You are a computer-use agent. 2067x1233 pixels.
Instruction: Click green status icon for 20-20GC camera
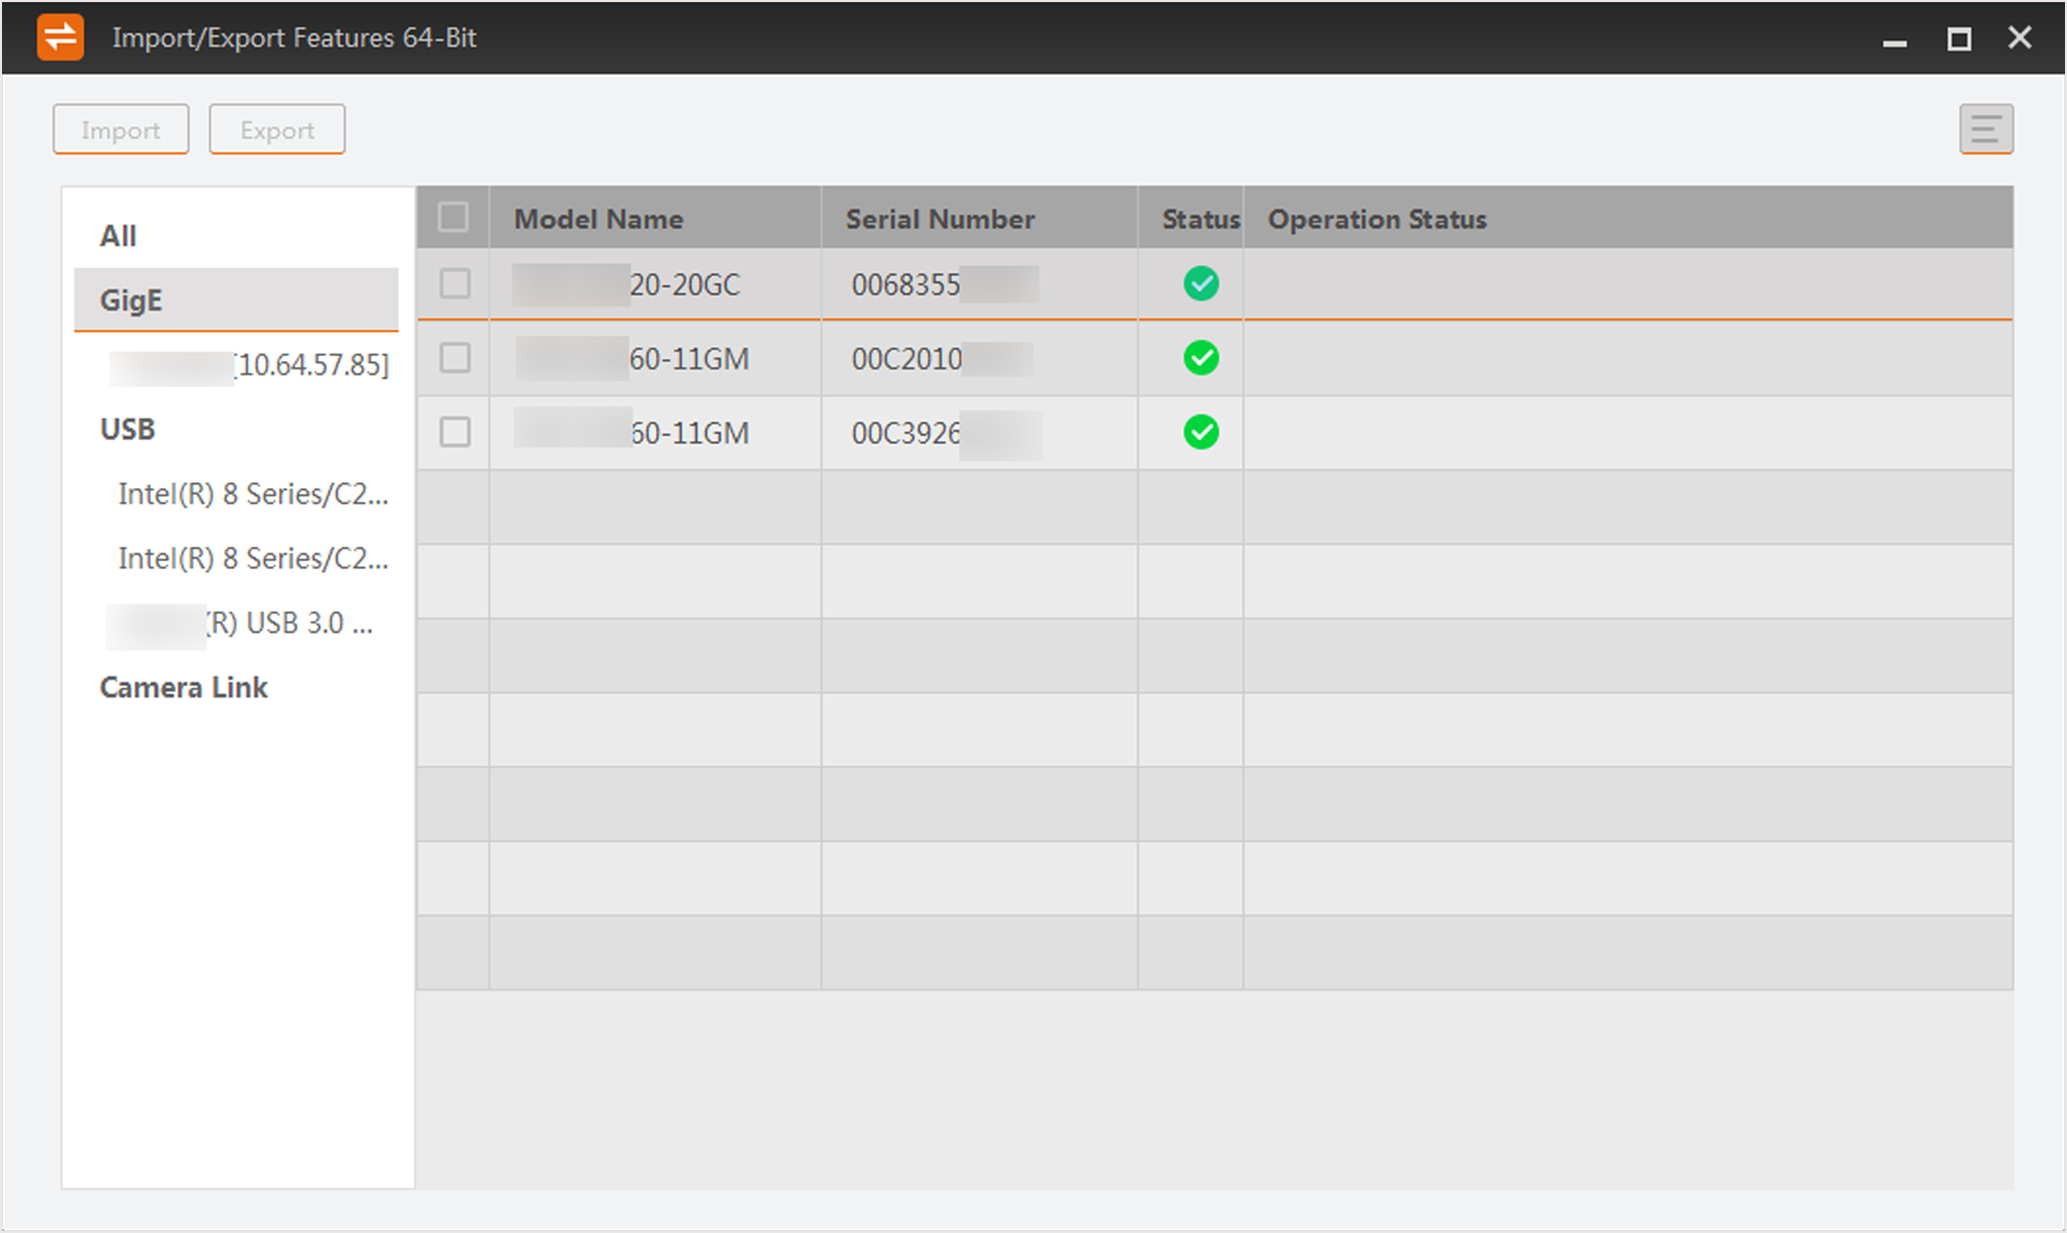point(1200,284)
